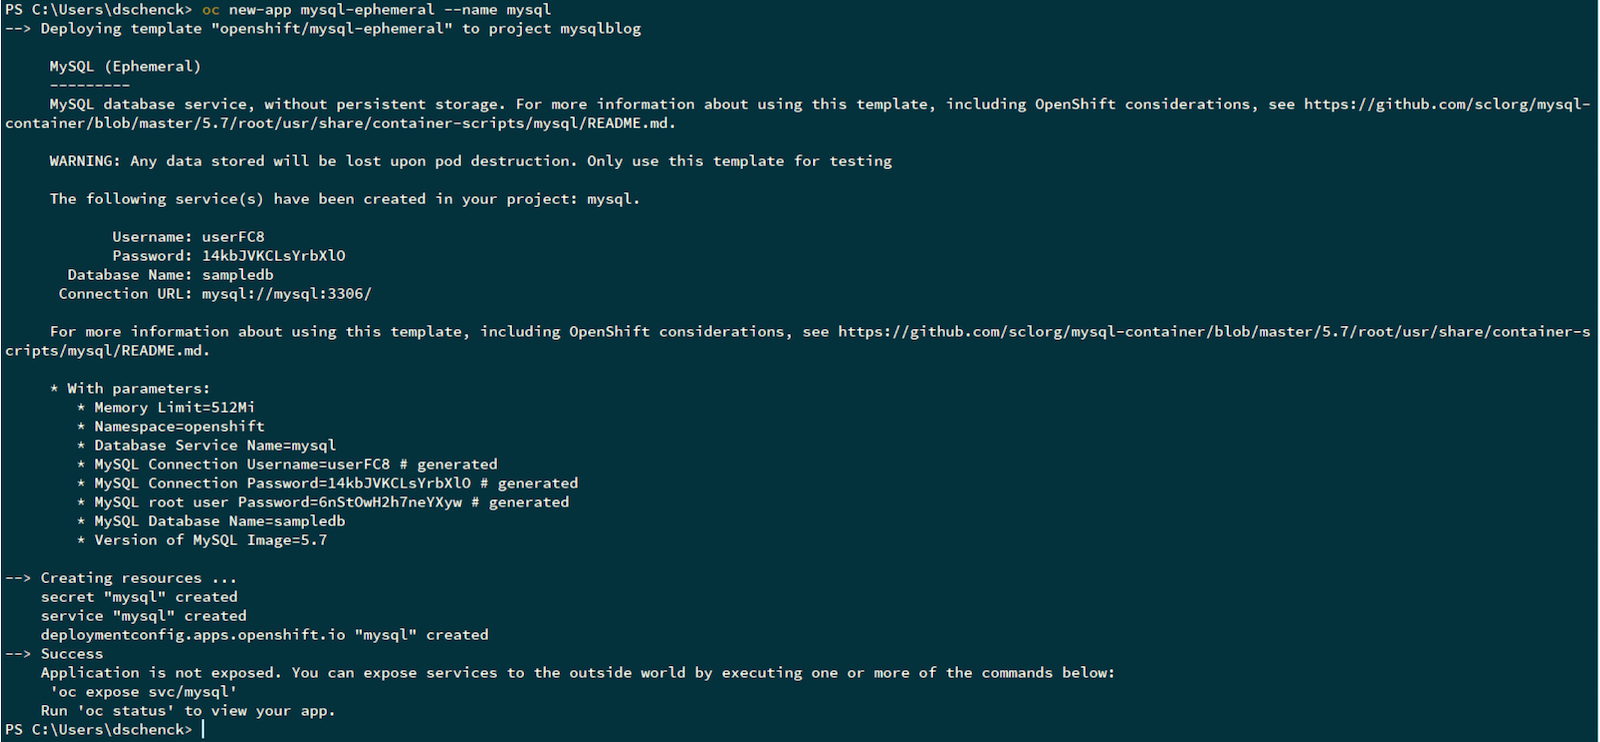Click the 'Username: userFC8' credential line
The width and height of the screenshot is (1600, 742).
(x=188, y=237)
